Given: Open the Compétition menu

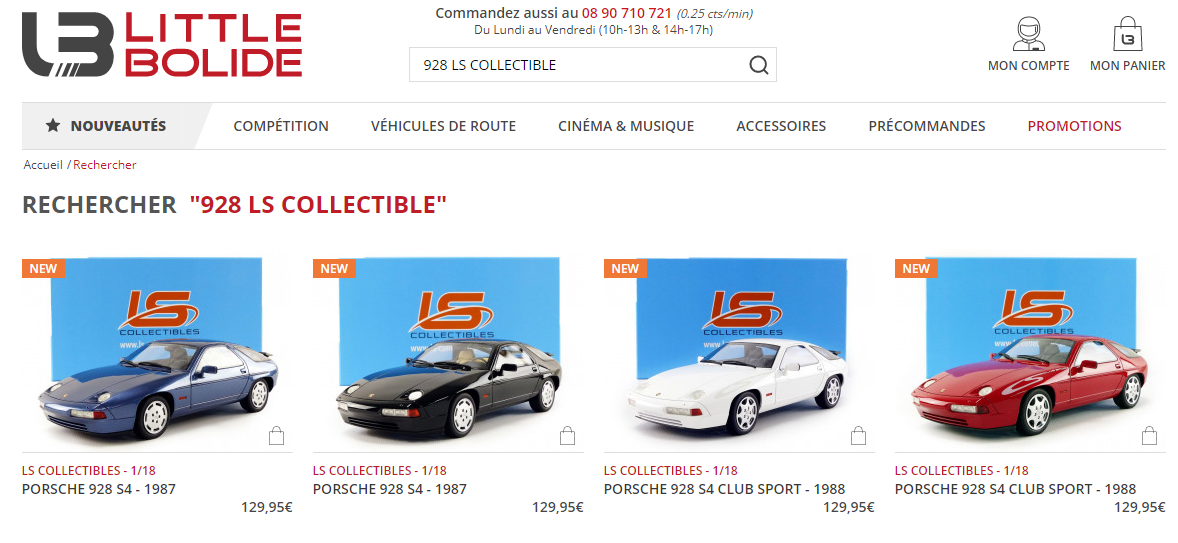Looking at the screenshot, I should coord(281,126).
